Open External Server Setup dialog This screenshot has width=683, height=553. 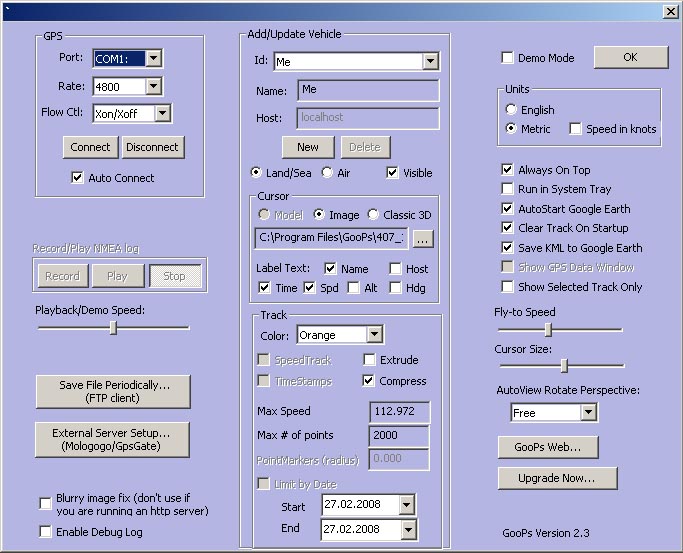[x=112, y=439]
